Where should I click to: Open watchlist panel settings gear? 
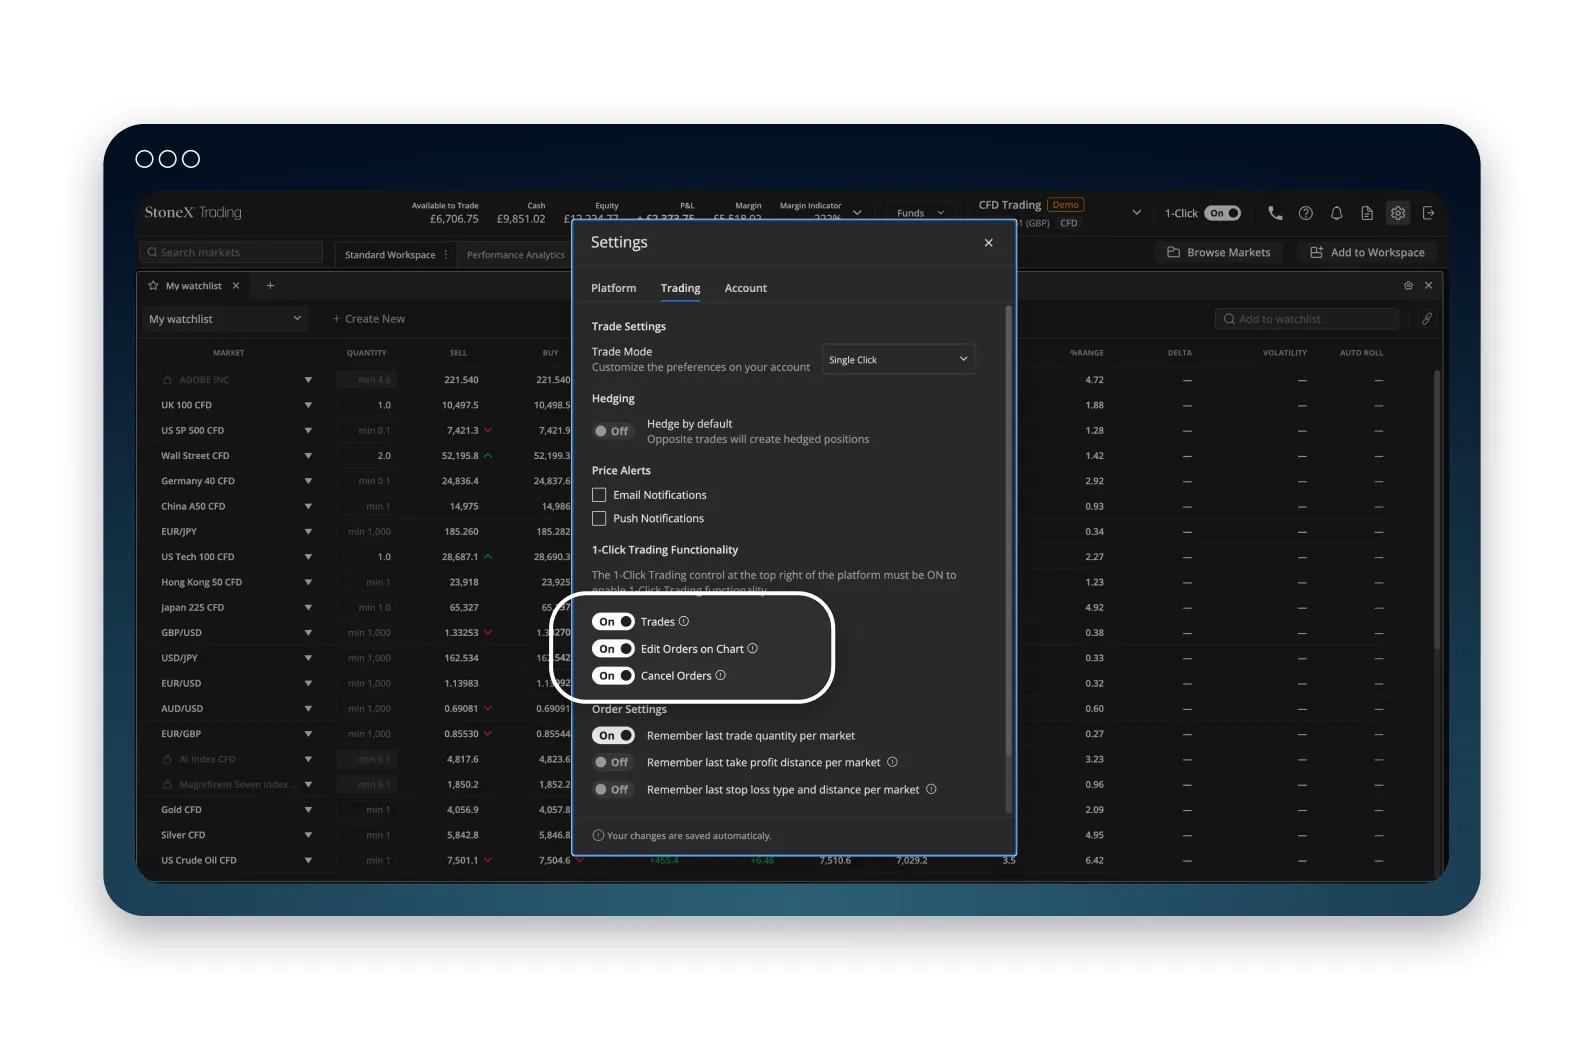point(1408,286)
